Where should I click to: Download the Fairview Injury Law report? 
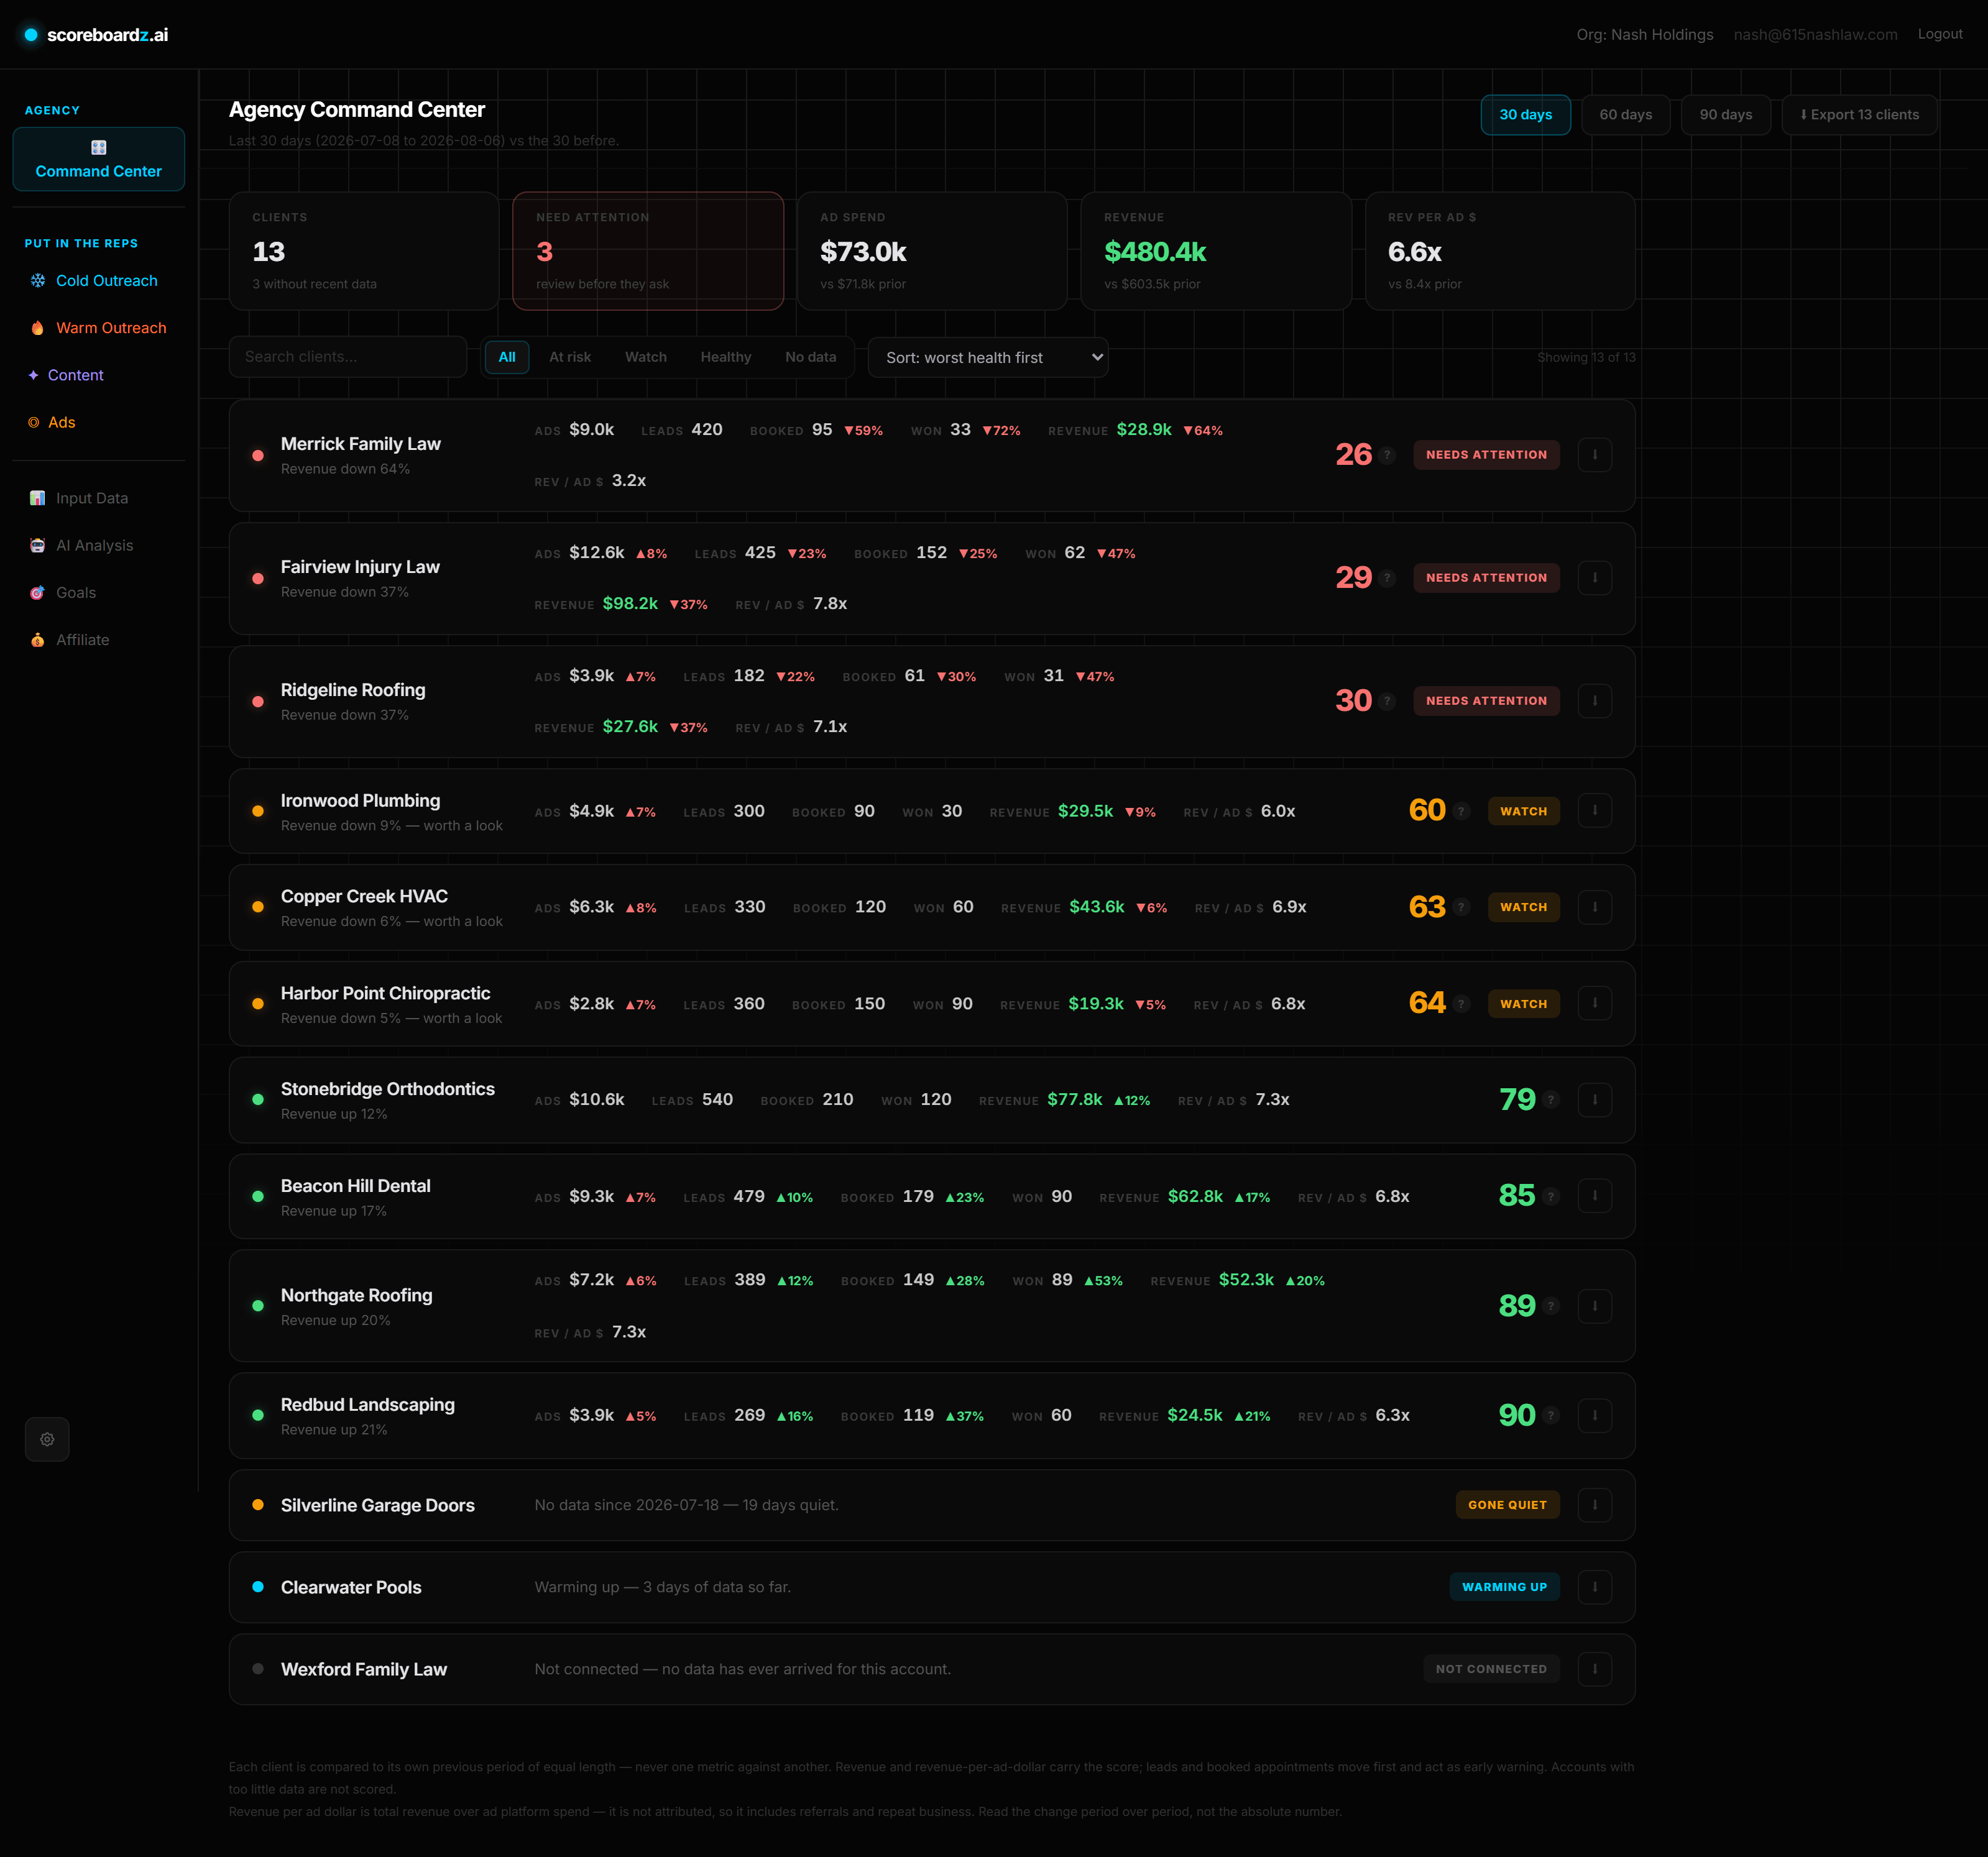coord(1594,578)
